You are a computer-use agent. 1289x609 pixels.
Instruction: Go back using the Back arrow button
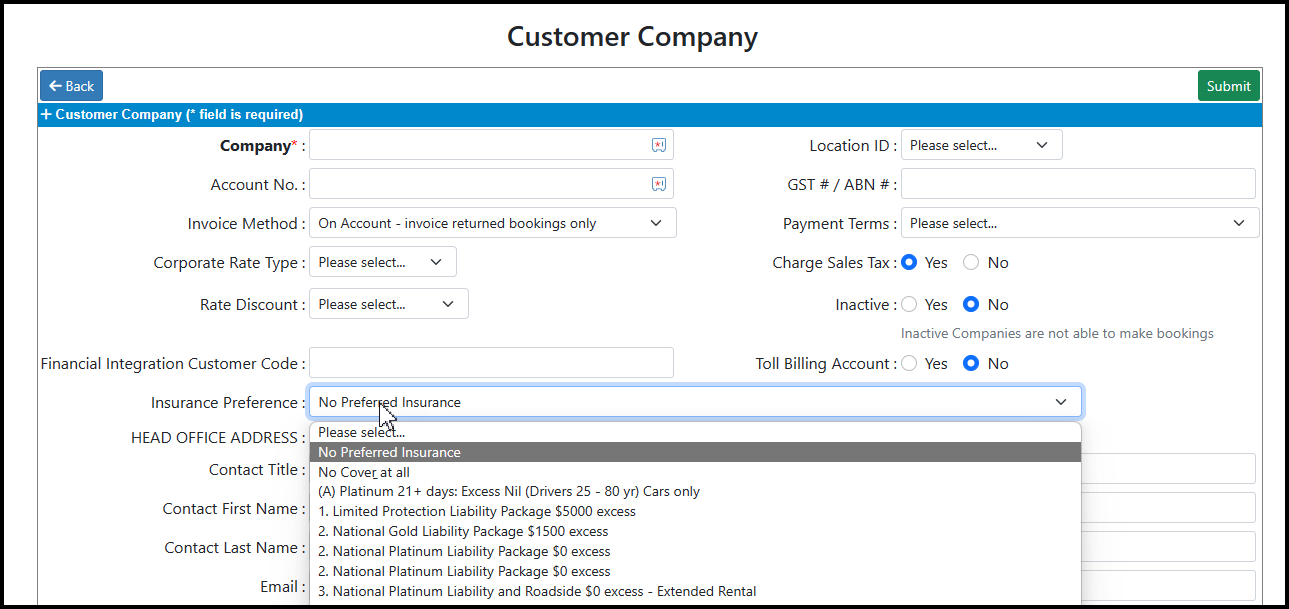coord(71,86)
